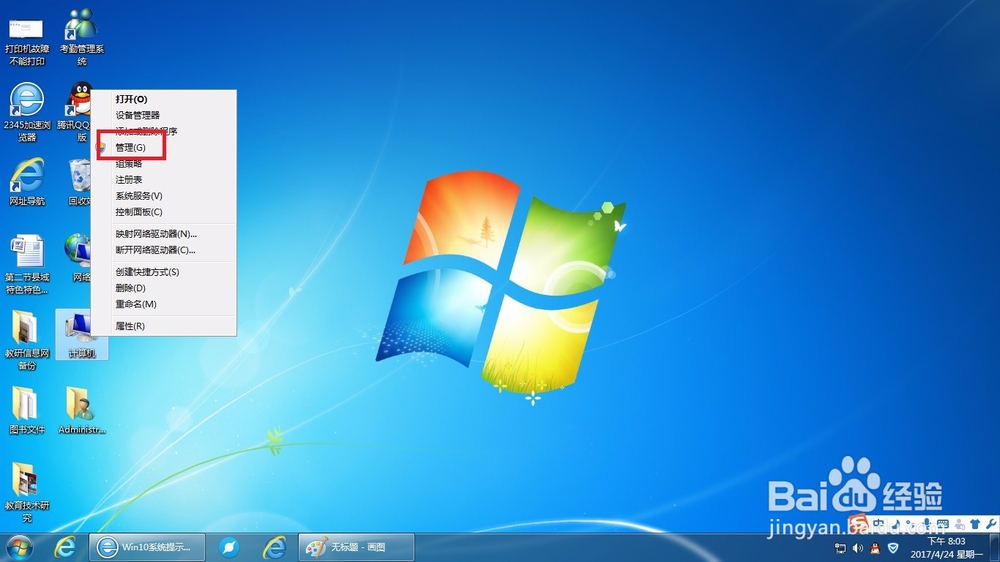Click the network tray icon
Screen dimensions: 1000x562
(841, 548)
